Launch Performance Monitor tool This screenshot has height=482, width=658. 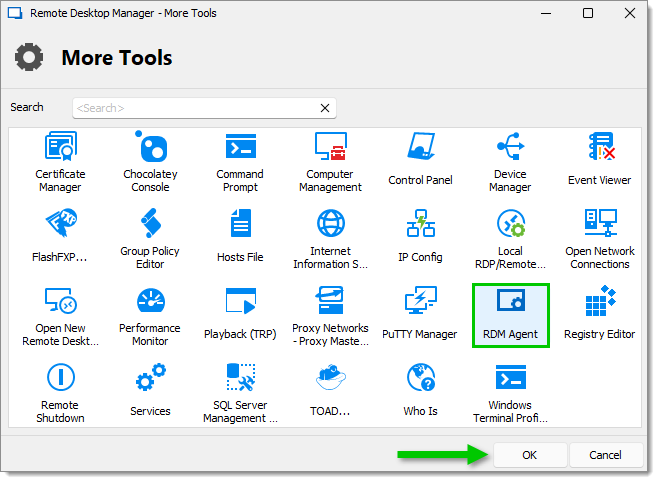(x=150, y=315)
